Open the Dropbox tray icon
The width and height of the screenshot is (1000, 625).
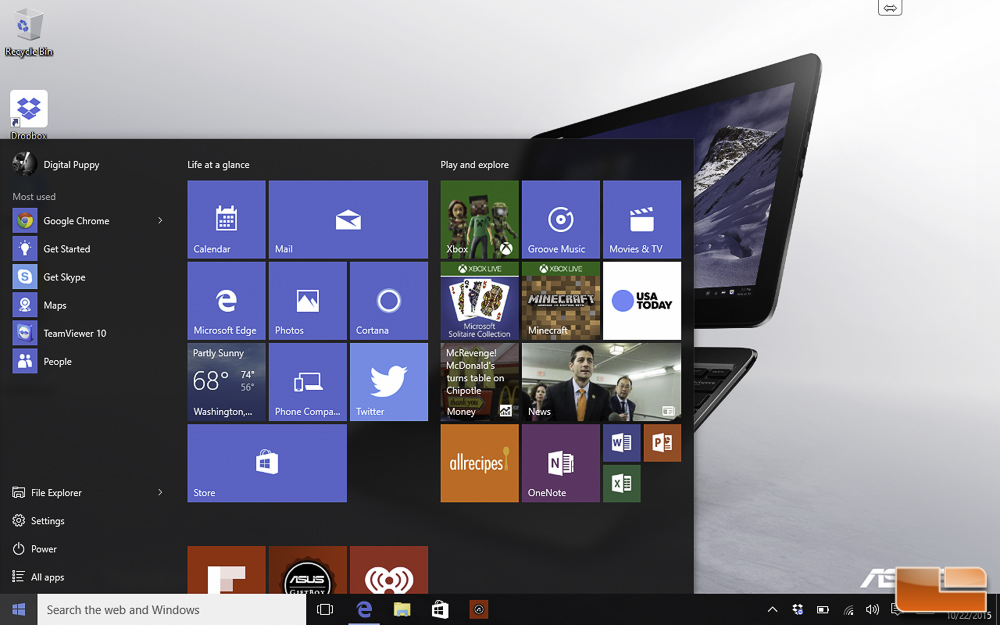(798, 610)
